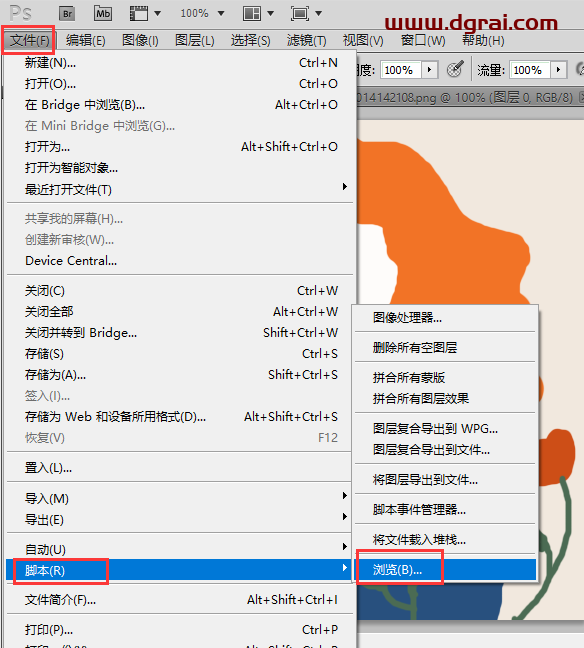Expand the screen mode dropdown arrow
This screenshot has width=584, height=648.
[318, 14]
